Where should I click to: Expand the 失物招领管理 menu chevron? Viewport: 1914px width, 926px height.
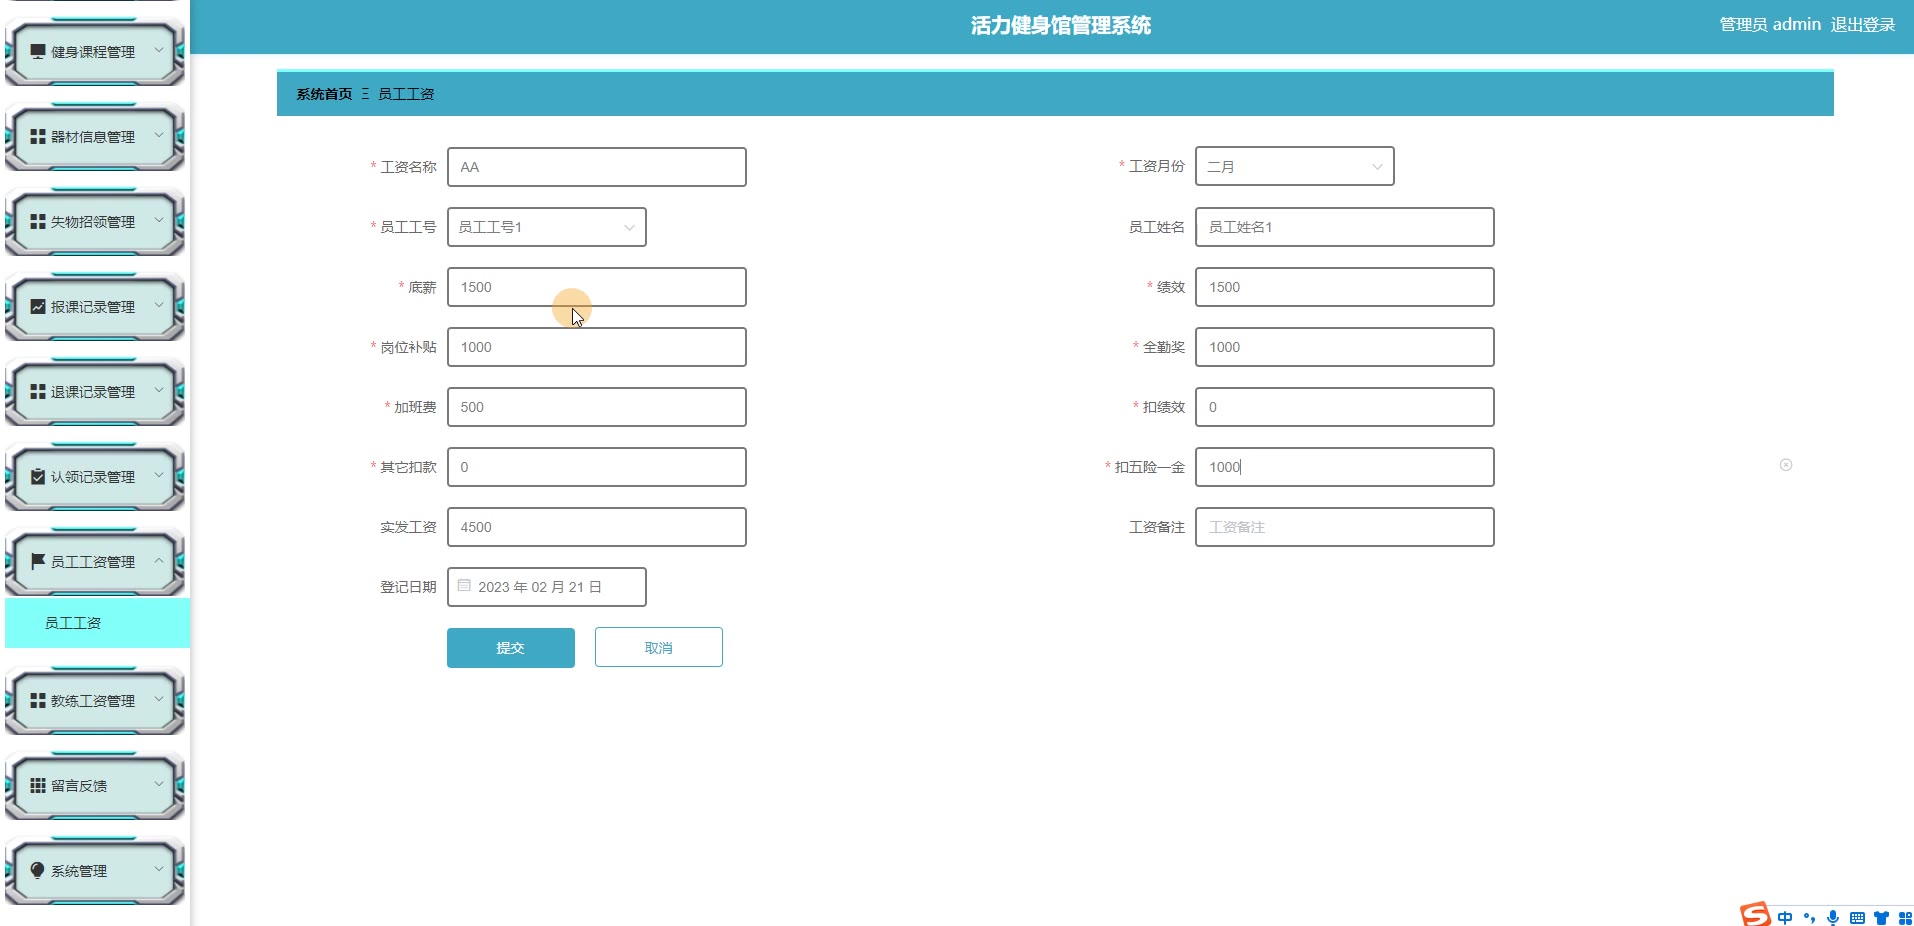(158, 220)
